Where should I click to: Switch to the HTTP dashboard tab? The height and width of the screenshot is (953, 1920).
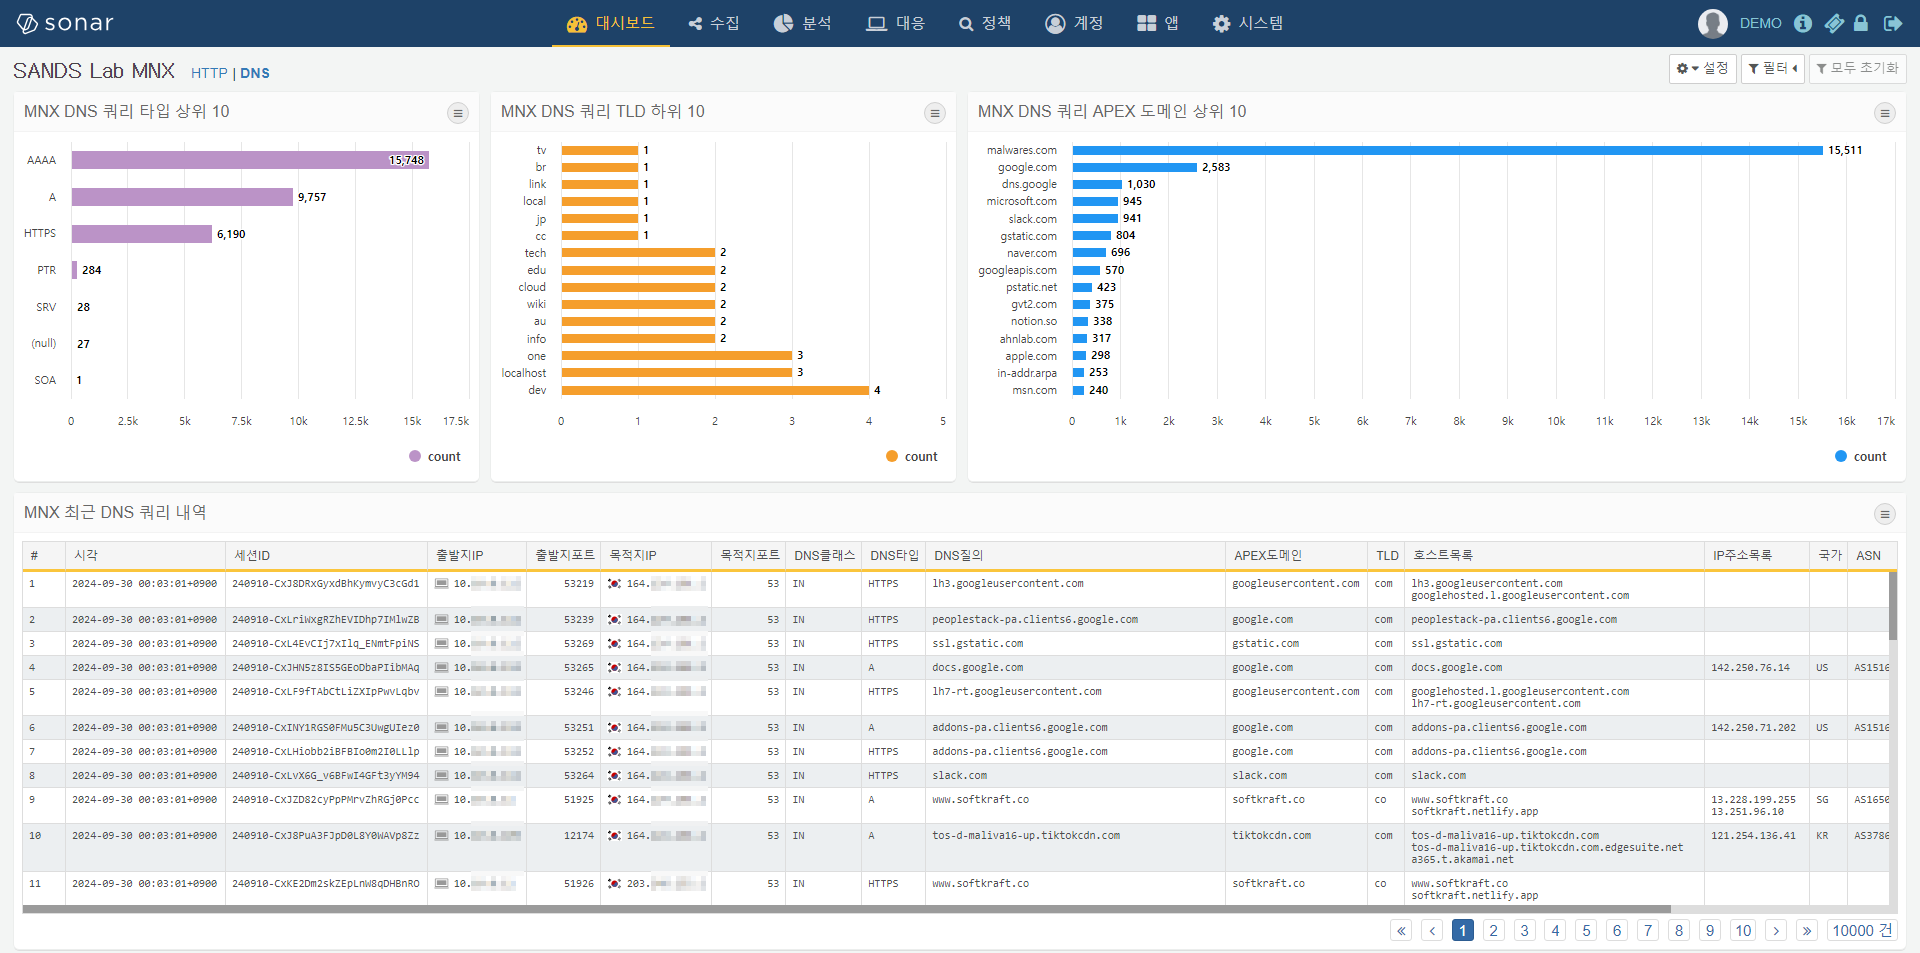(209, 73)
